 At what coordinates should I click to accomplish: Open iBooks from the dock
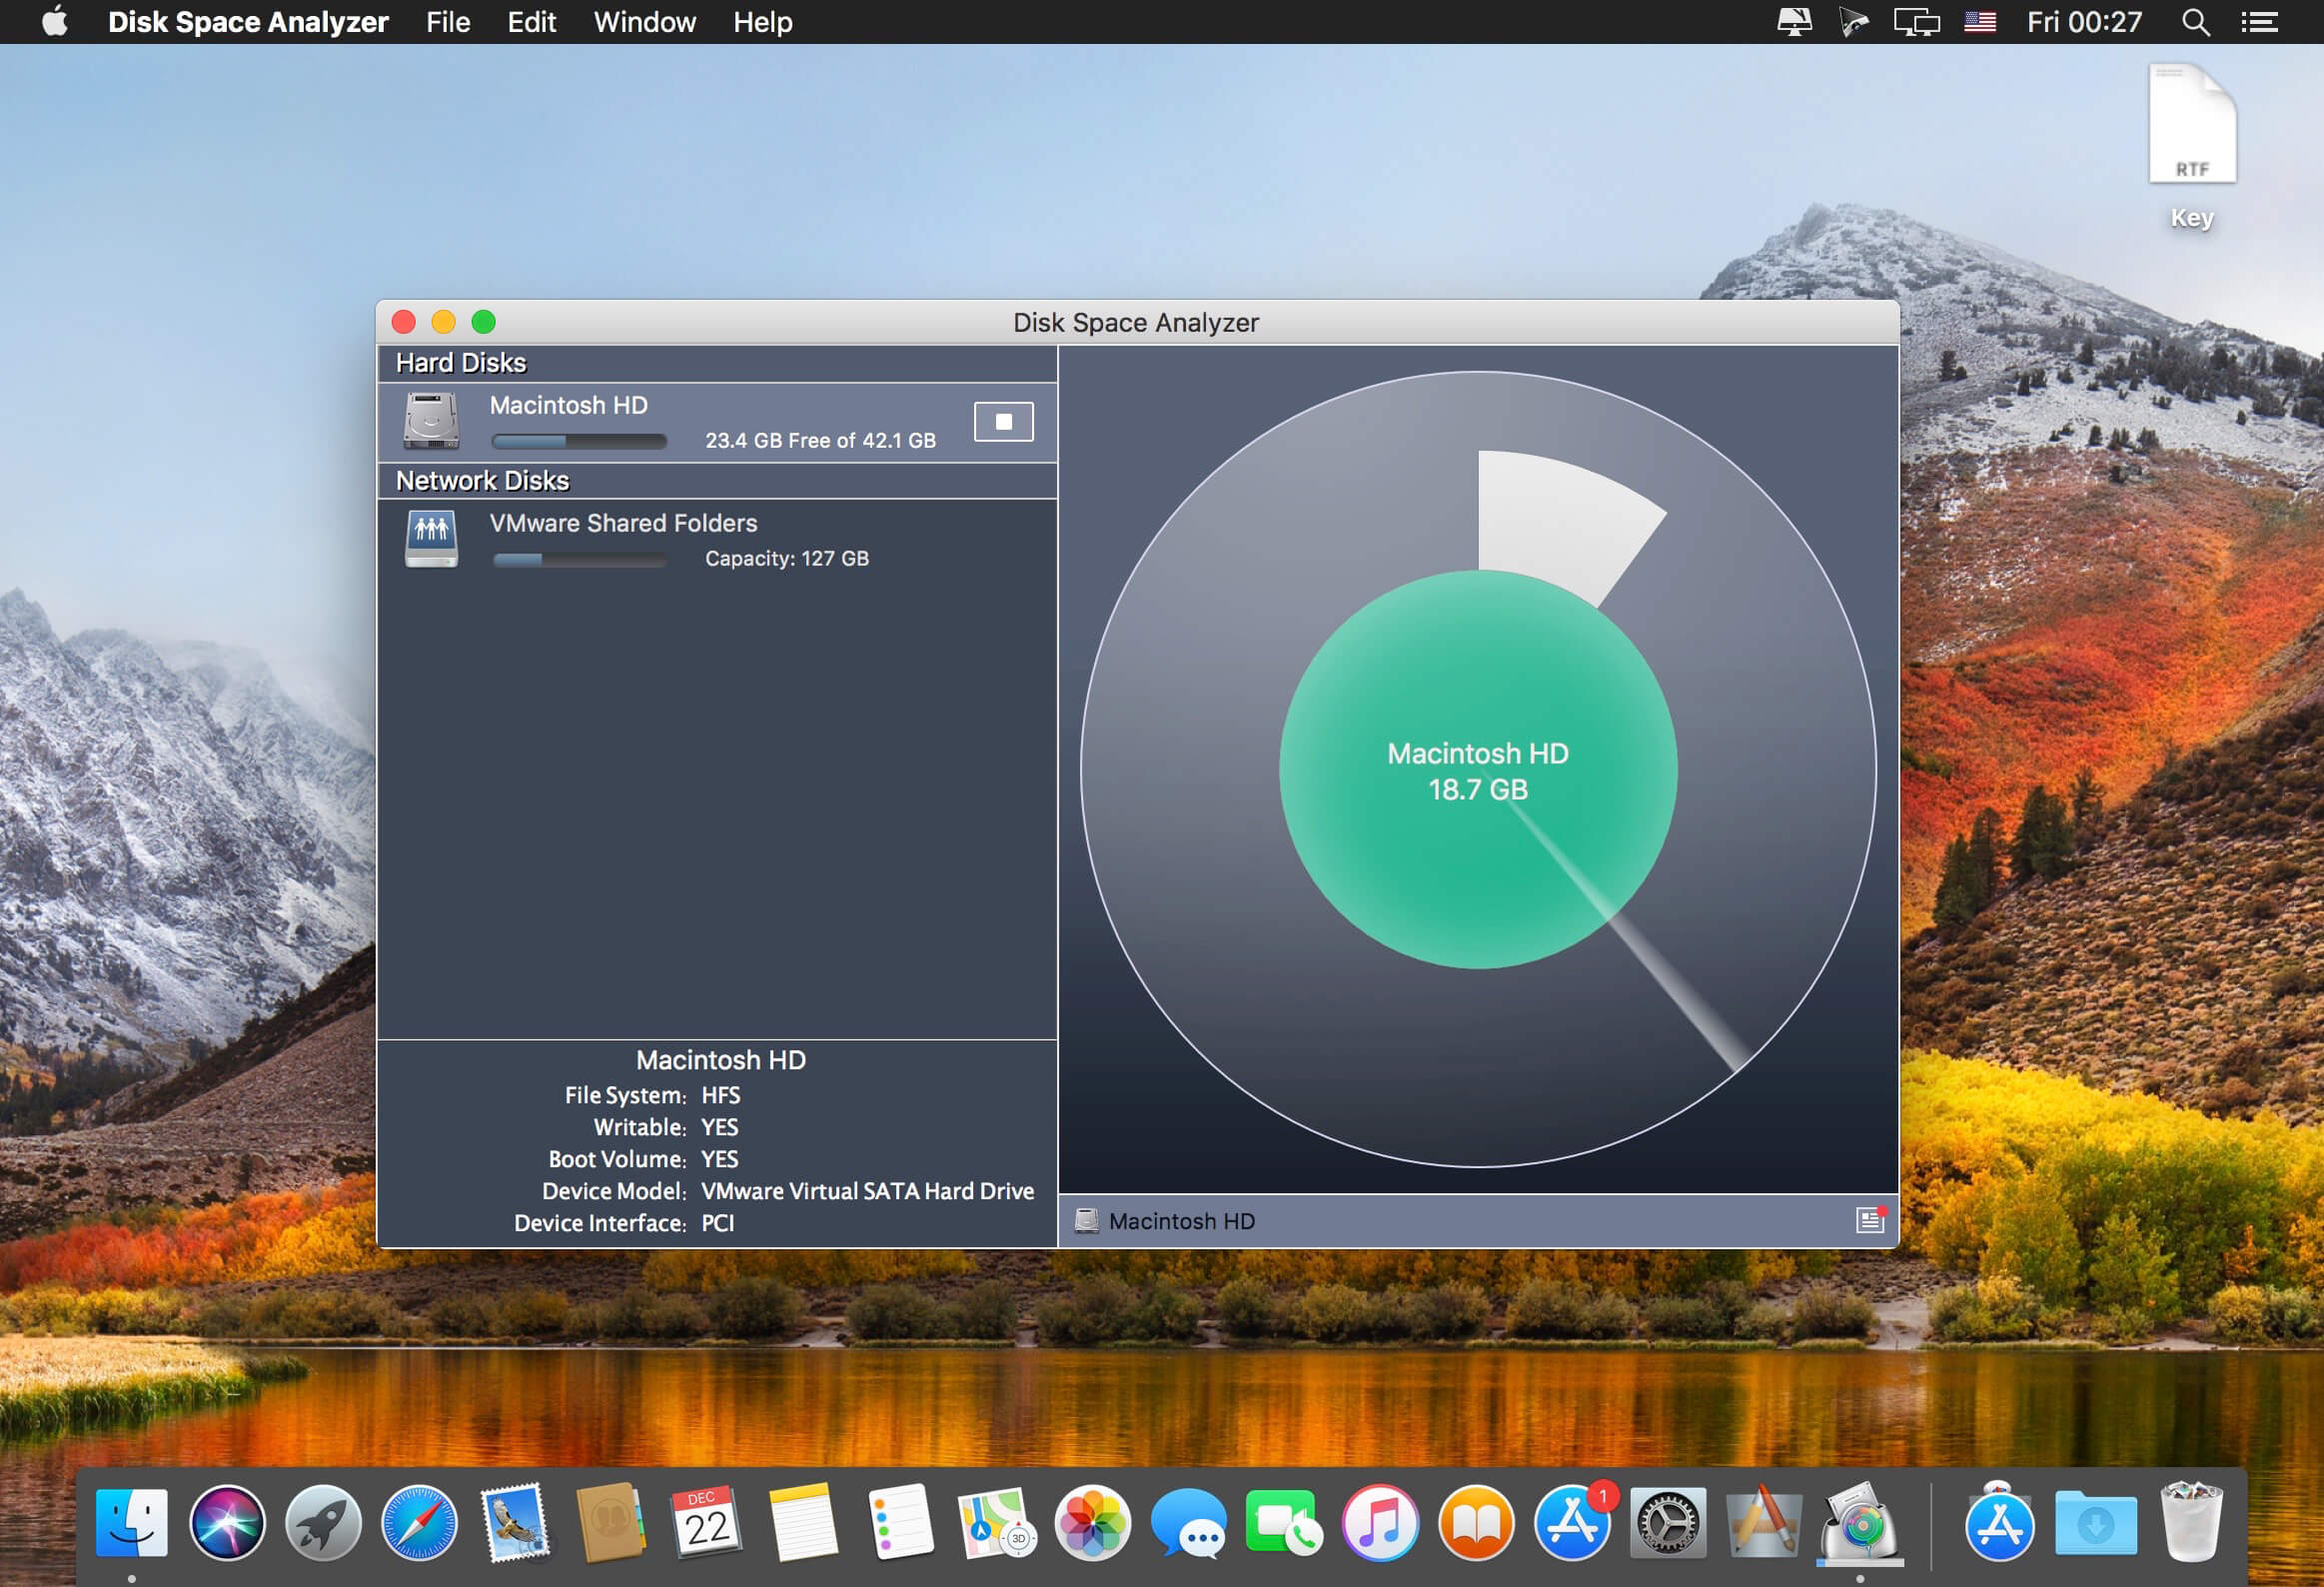click(x=1476, y=1522)
